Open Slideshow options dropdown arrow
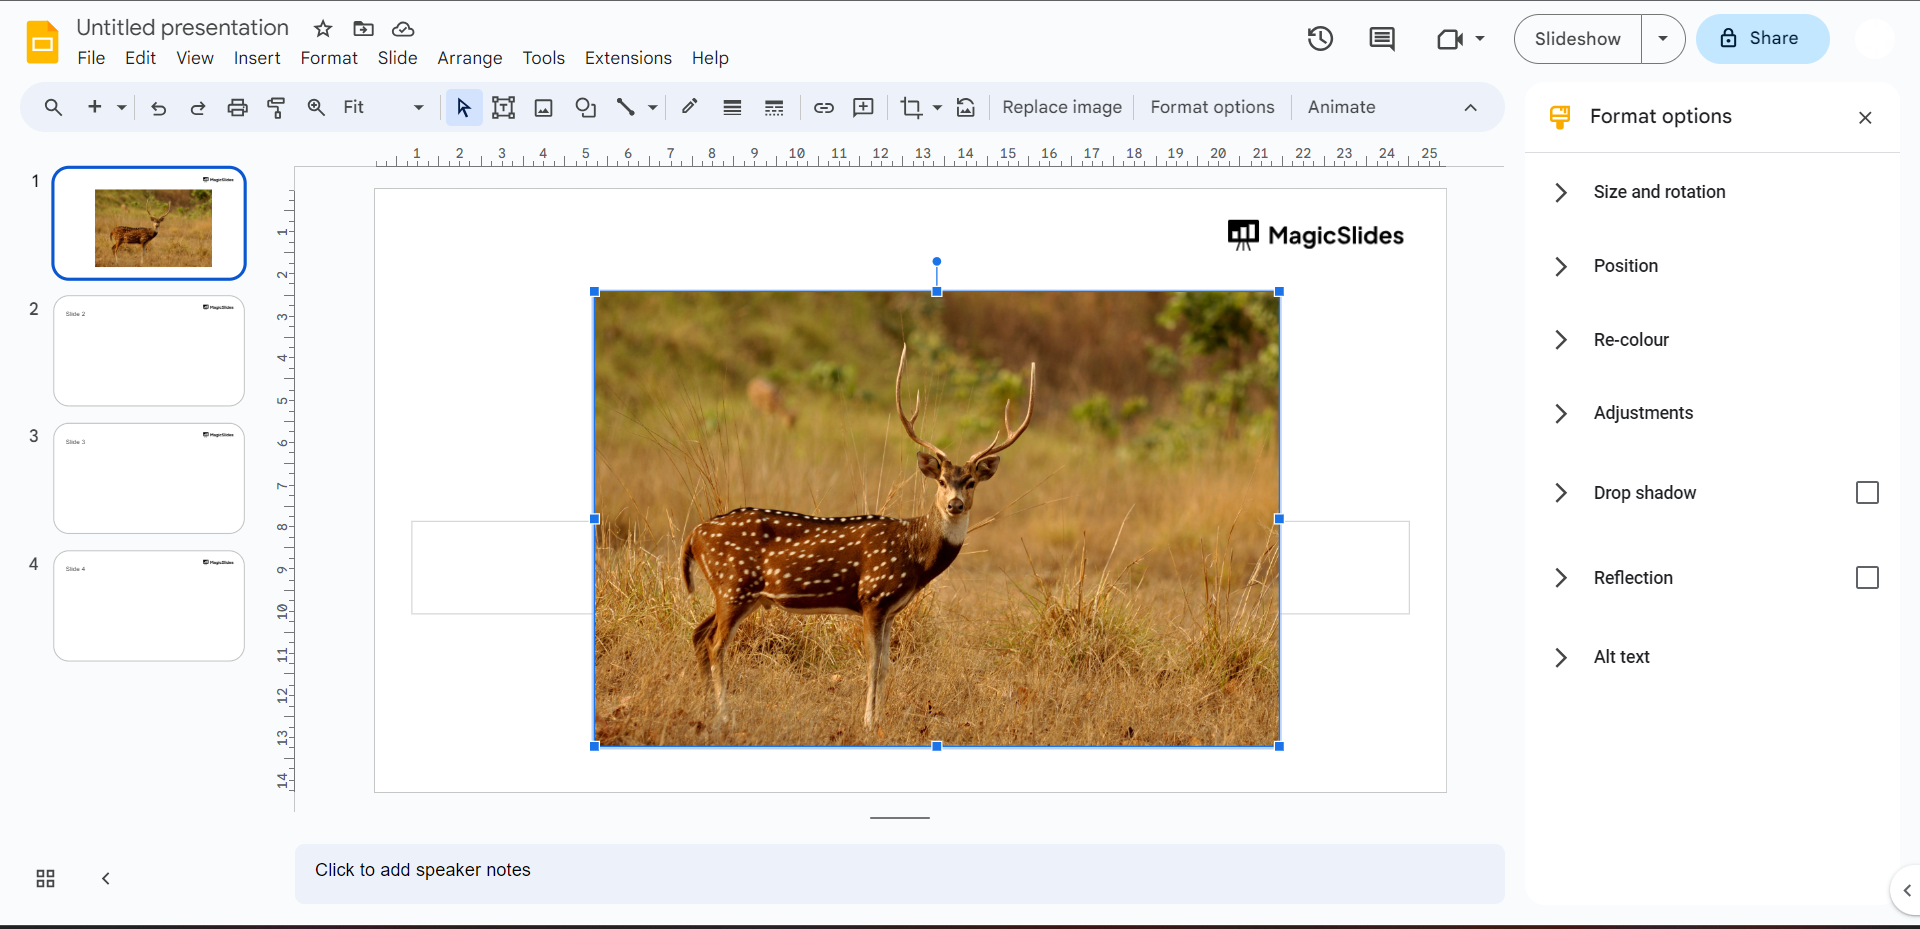This screenshot has height=929, width=1920. click(1662, 39)
